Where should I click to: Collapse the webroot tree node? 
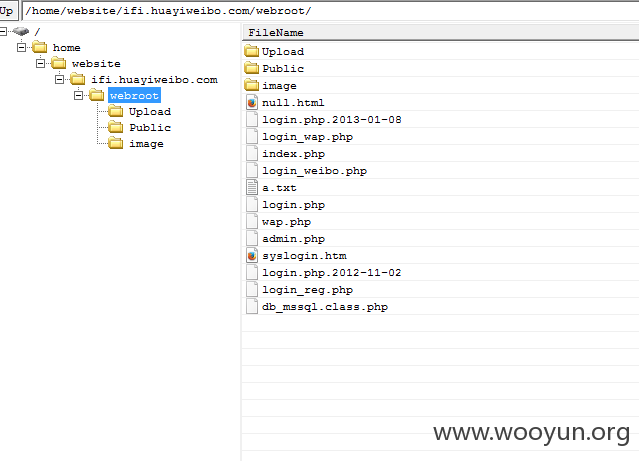point(79,95)
